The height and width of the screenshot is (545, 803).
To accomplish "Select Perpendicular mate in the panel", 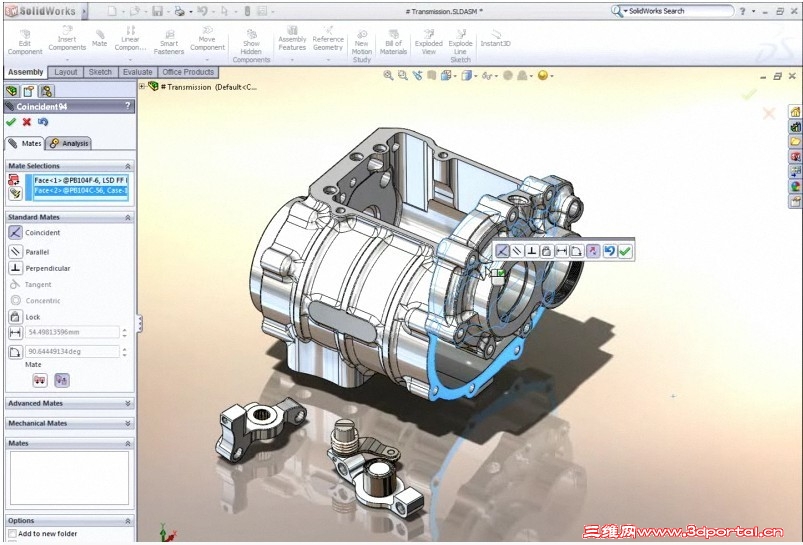I will pos(15,268).
